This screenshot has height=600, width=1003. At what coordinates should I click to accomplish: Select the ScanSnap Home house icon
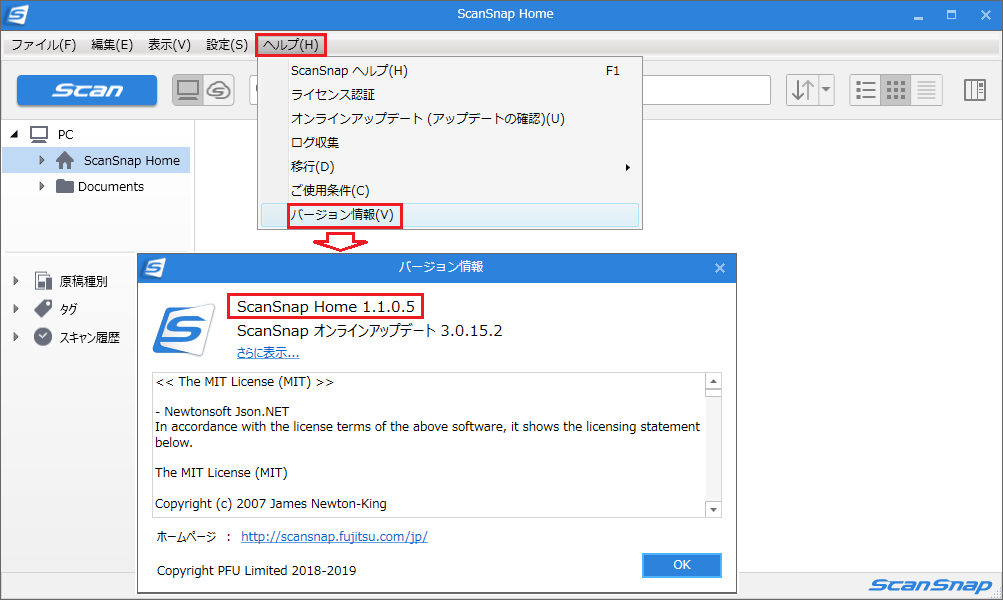point(65,161)
